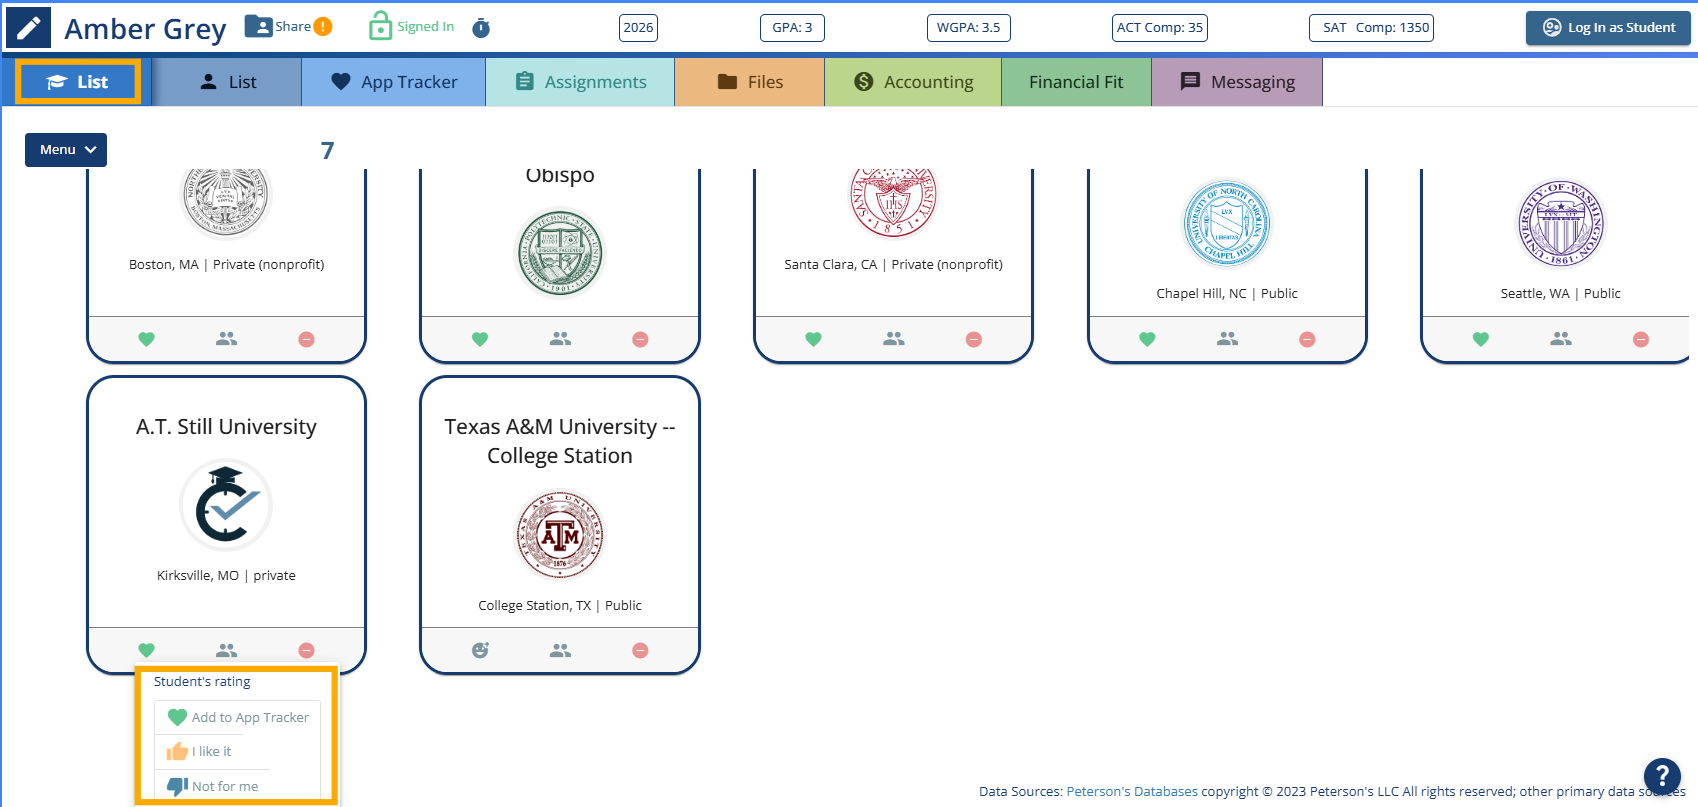Click group icon on Texas A&M card
Screen dimensions: 1698x807
[560, 651]
